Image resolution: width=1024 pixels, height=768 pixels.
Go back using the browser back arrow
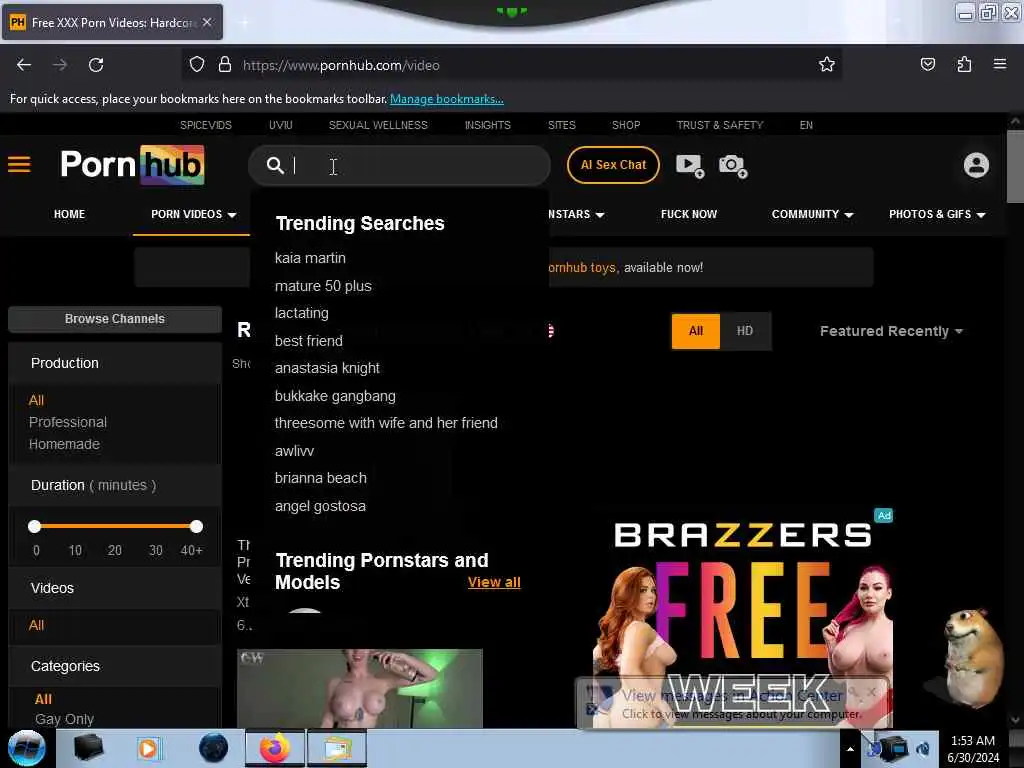coord(24,65)
